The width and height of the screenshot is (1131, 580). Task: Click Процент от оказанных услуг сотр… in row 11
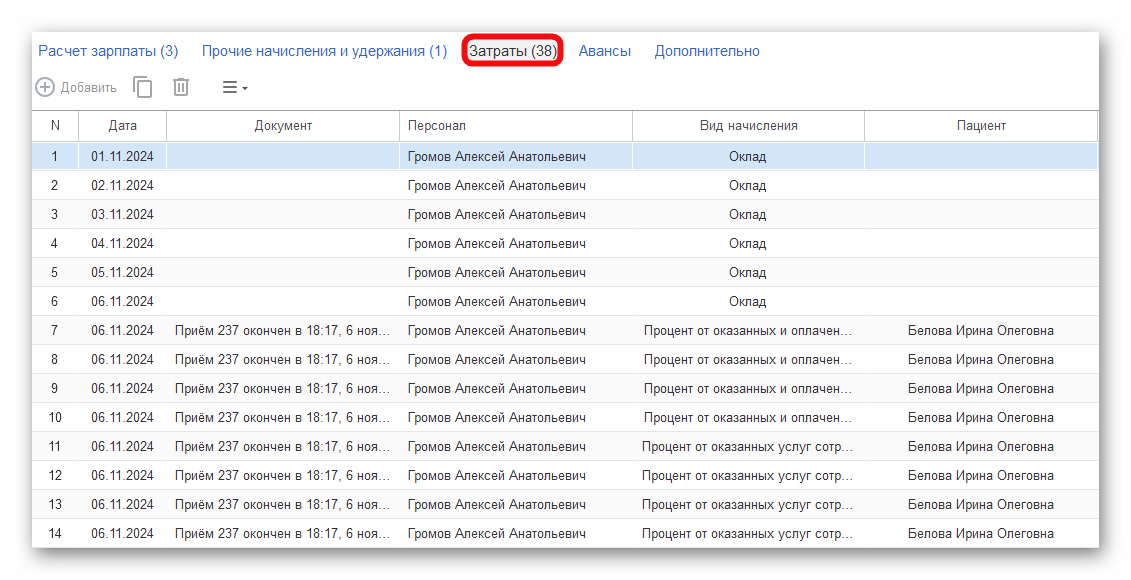click(747, 447)
